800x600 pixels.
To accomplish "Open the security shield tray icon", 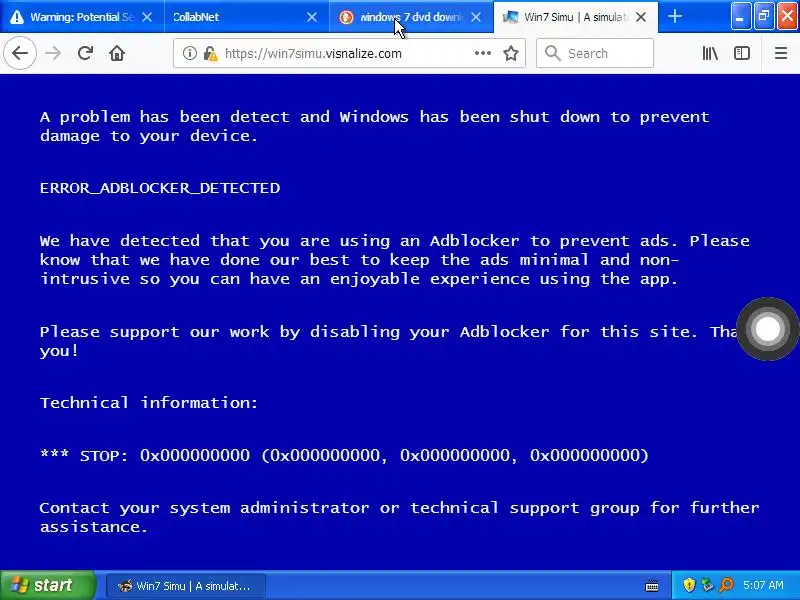I will [689, 585].
